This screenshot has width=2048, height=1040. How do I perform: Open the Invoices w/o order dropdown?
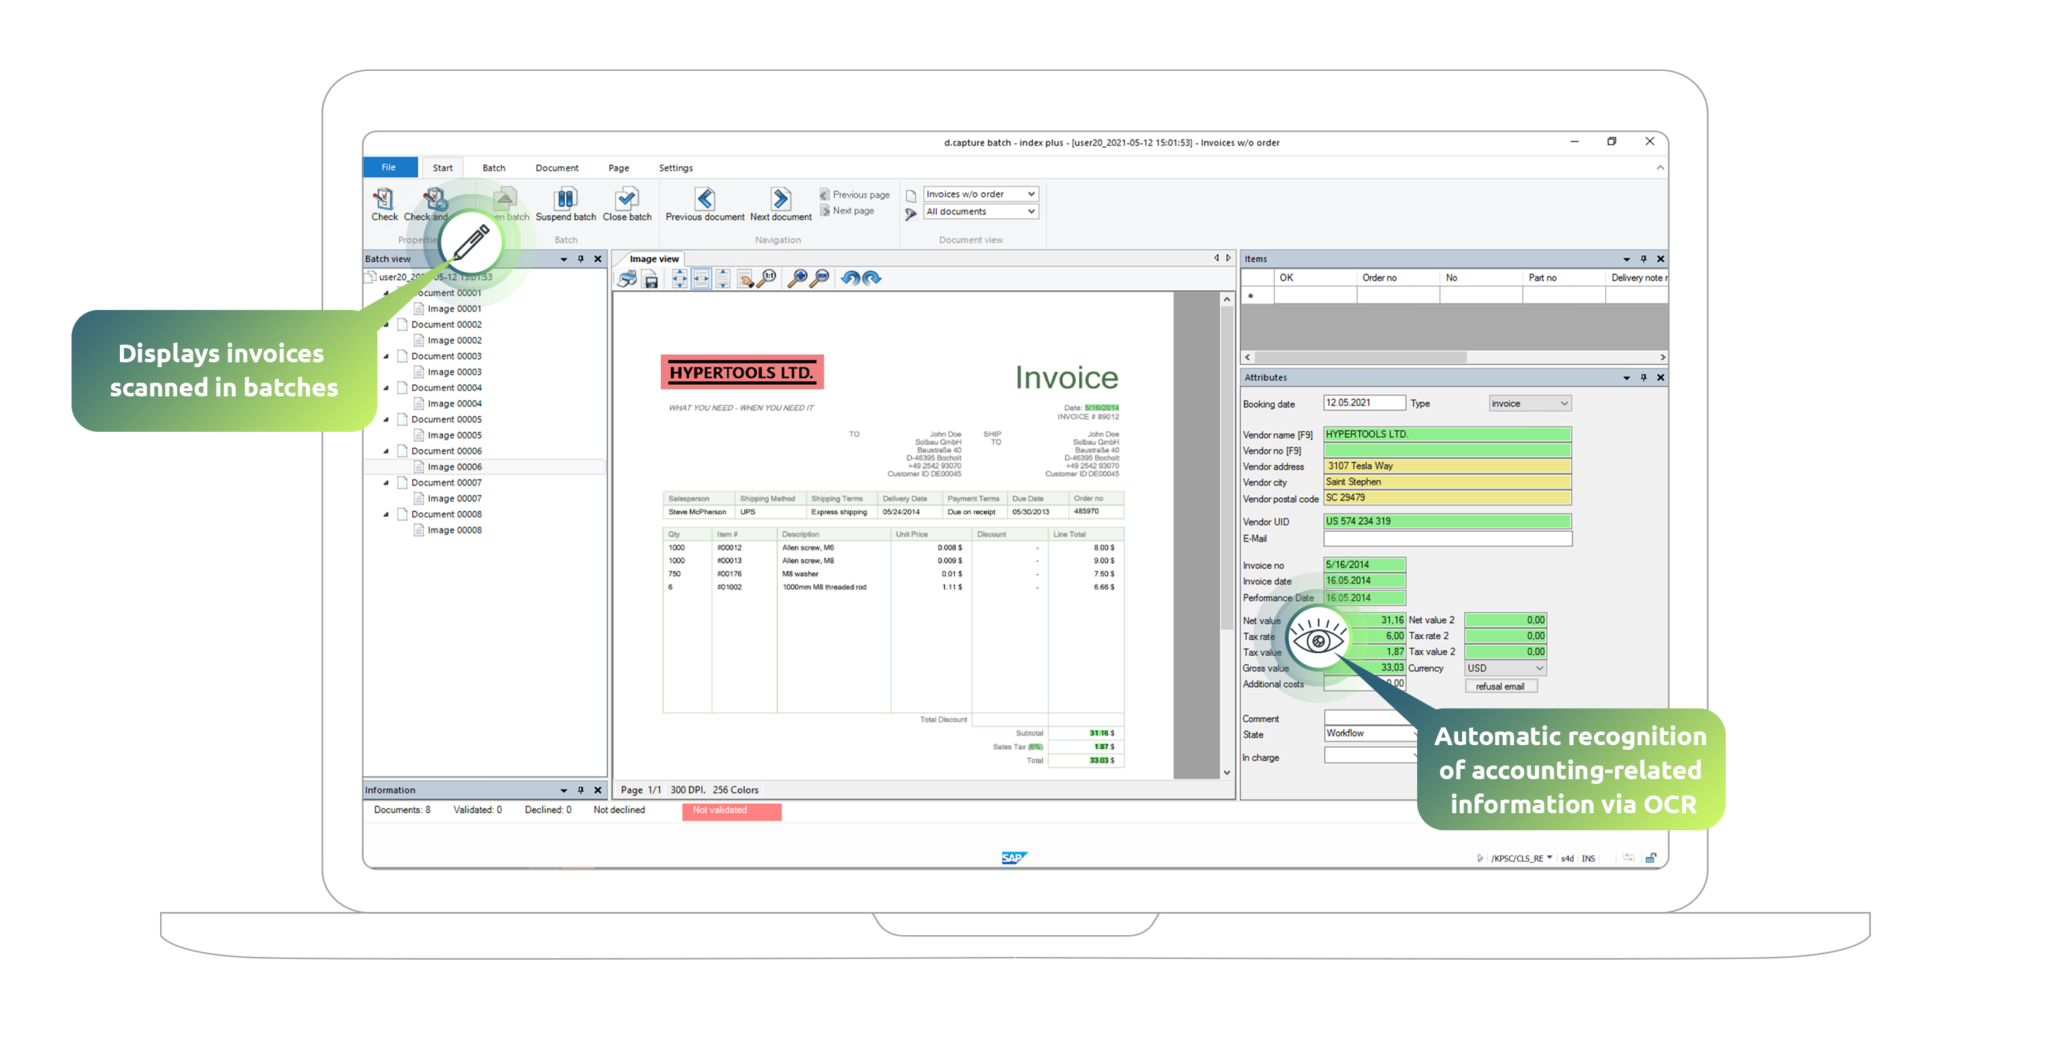point(1031,194)
